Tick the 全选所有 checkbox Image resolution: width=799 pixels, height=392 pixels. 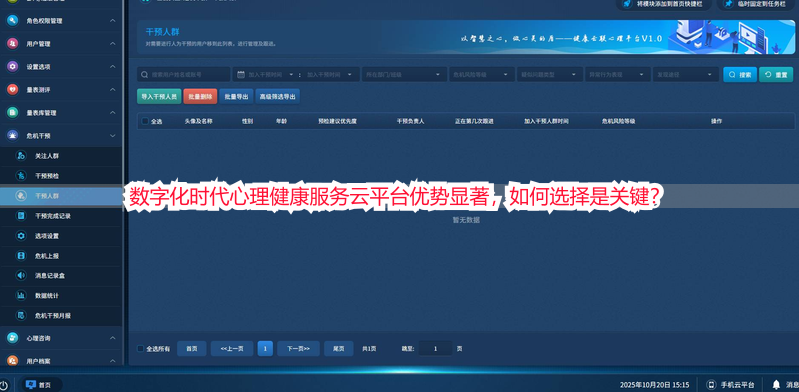[x=141, y=349]
